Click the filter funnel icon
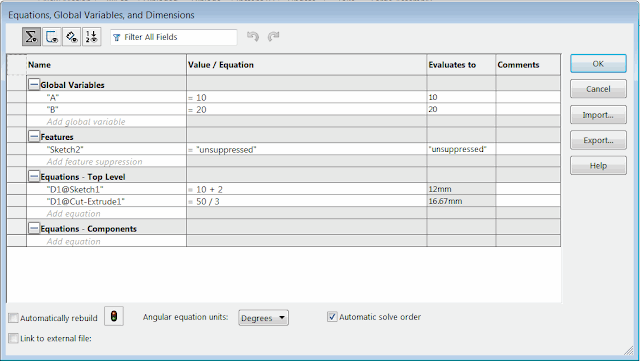Screen dimensions: 640x361 (117, 38)
